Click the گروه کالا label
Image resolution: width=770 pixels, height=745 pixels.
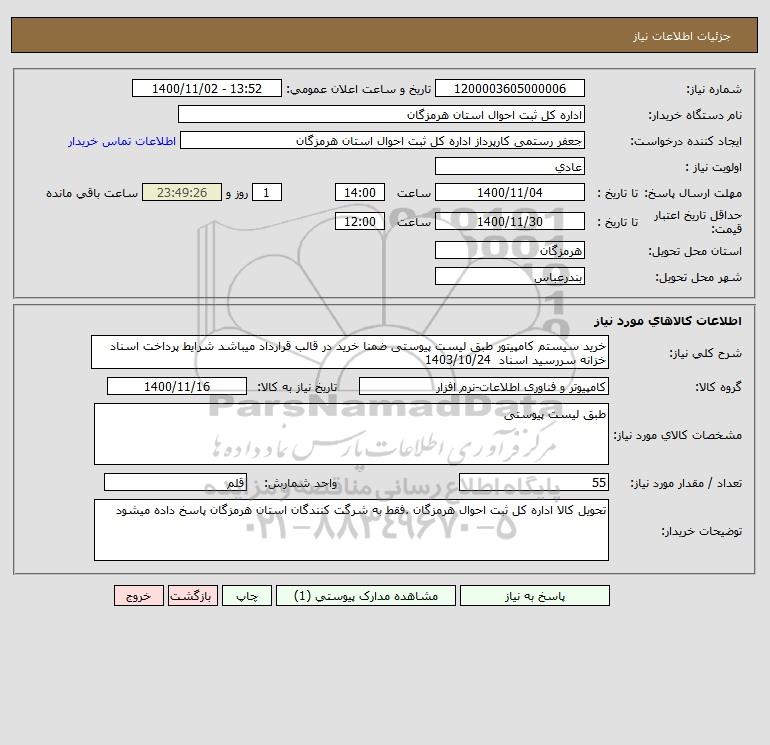click(x=718, y=387)
